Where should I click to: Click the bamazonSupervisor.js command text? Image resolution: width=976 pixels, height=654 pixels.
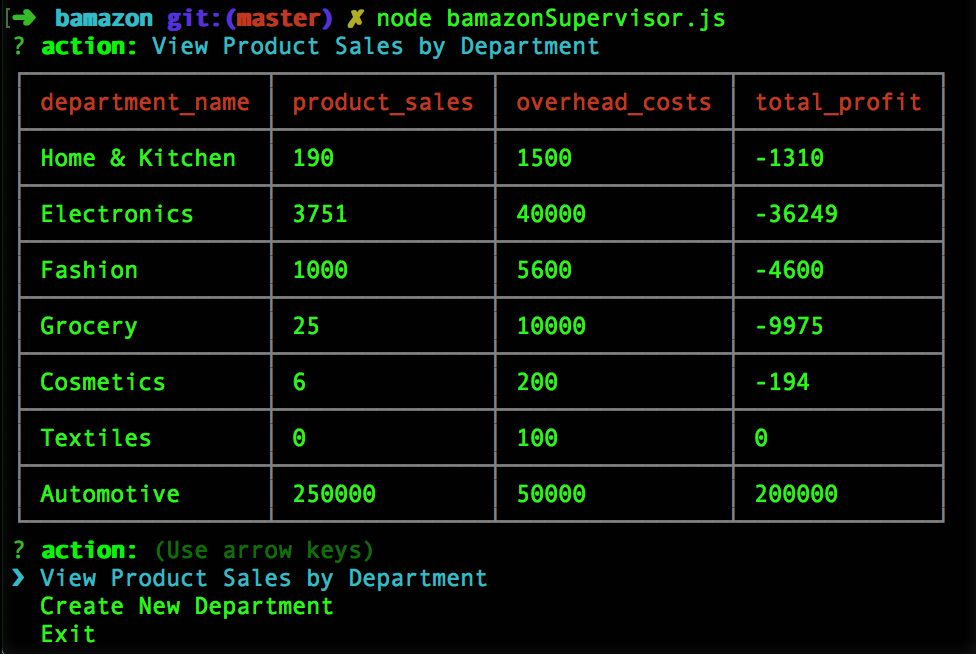(x=586, y=18)
